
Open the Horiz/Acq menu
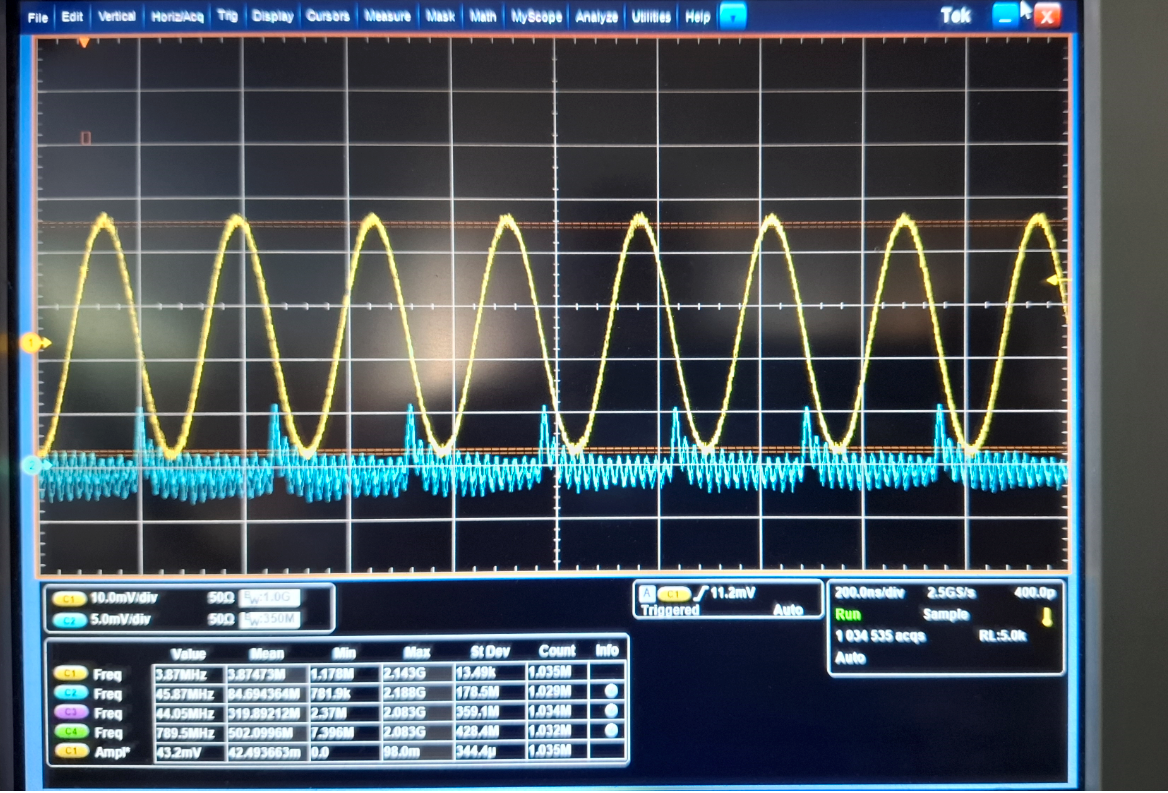point(177,16)
